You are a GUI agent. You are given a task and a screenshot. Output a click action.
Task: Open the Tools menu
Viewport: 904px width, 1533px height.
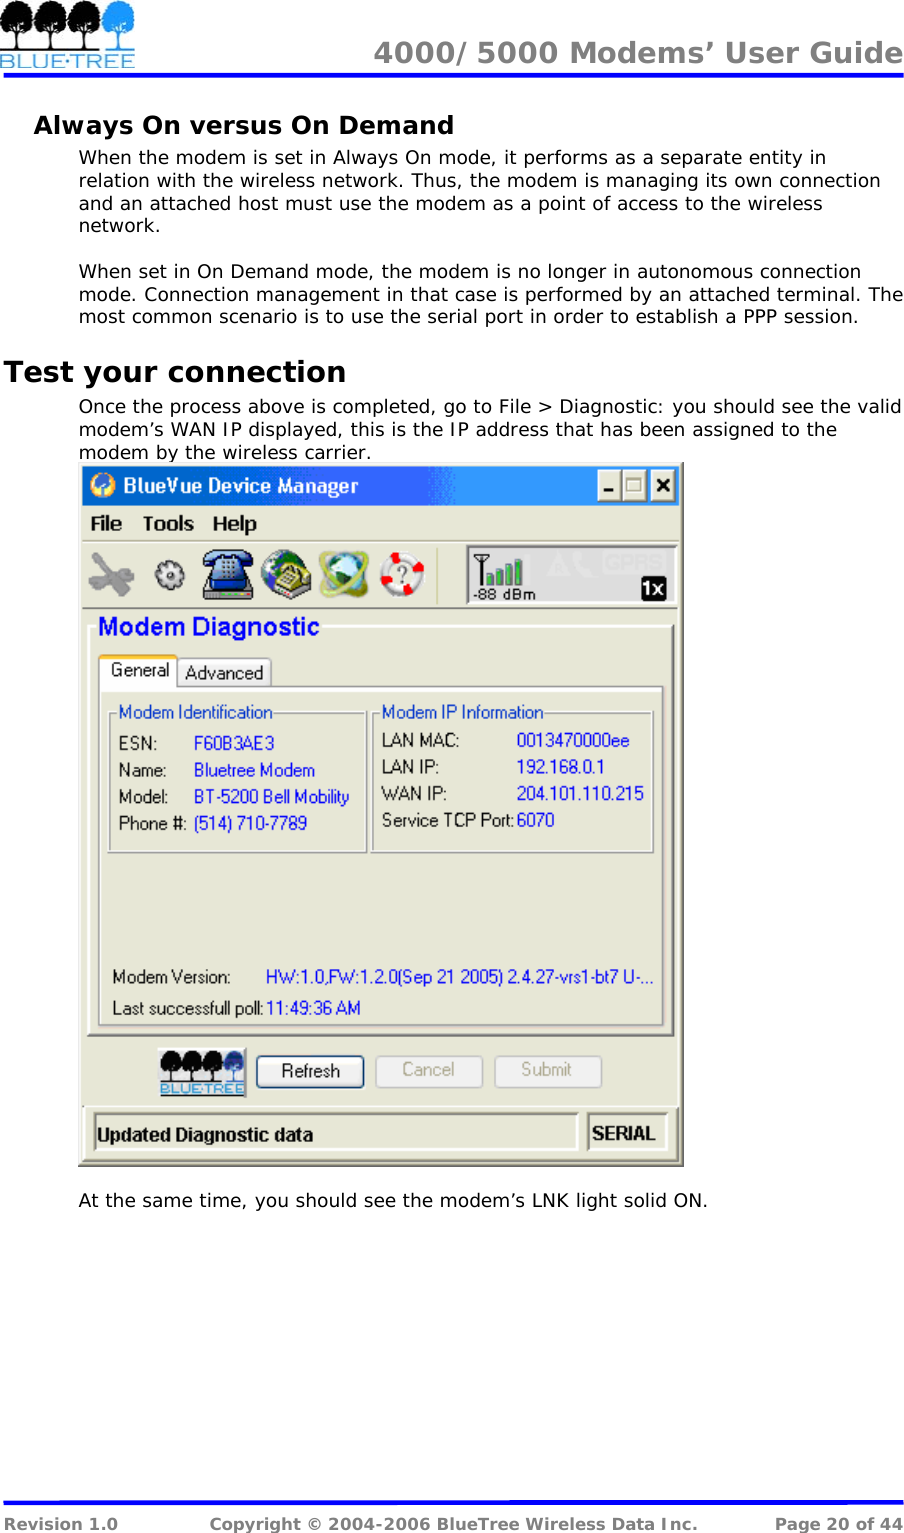(168, 523)
